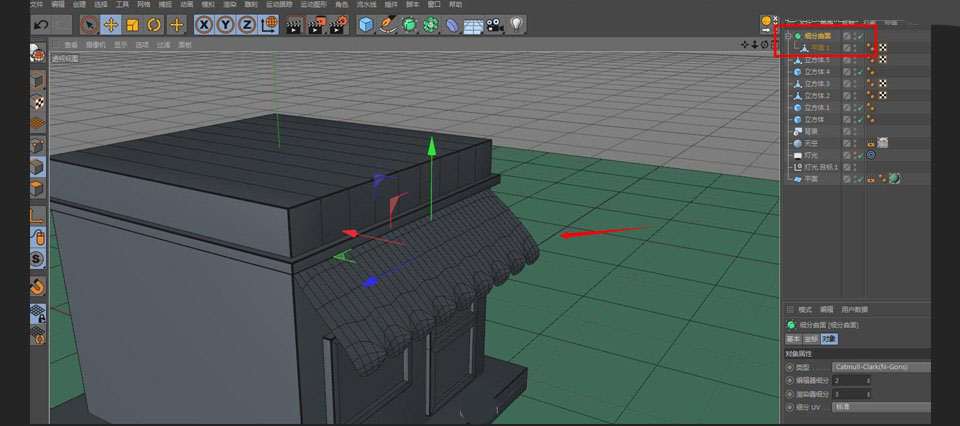Open the Camera object tool
Viewport: 960px width, 426px height.
[x=494, y=24]
